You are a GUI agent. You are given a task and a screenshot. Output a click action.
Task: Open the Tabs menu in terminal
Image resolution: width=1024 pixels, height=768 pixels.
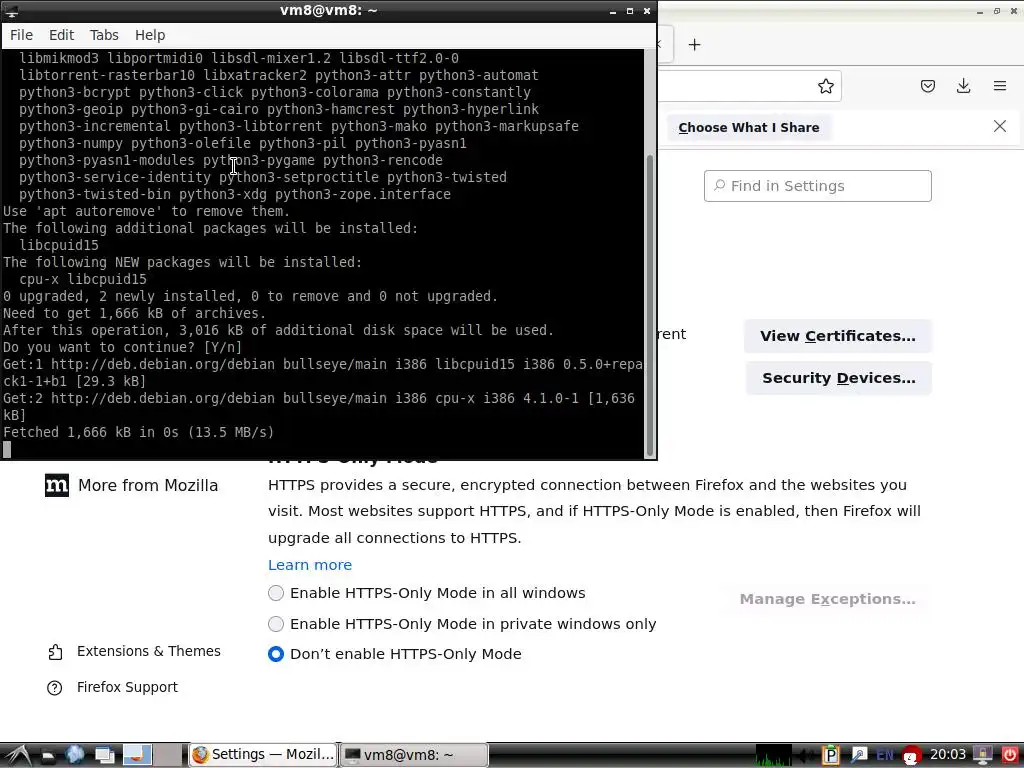[x=104, y=35]
